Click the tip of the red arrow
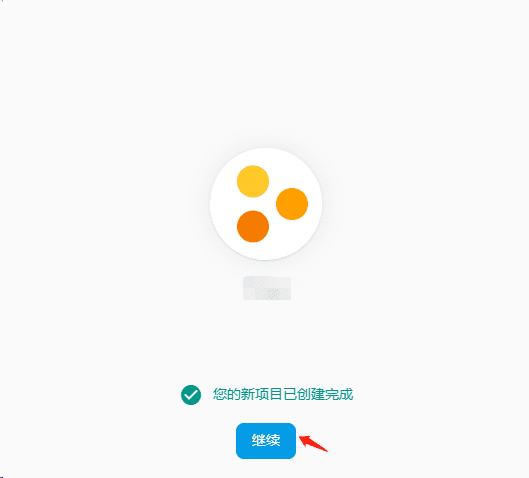The width and height of the screenshot is (529, 478). point(300,438)
